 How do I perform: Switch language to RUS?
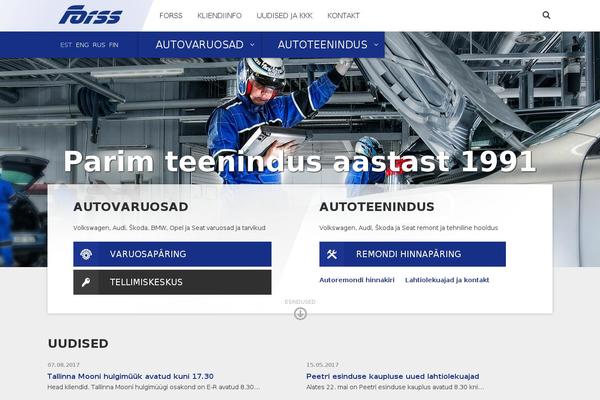coord(99,45)
